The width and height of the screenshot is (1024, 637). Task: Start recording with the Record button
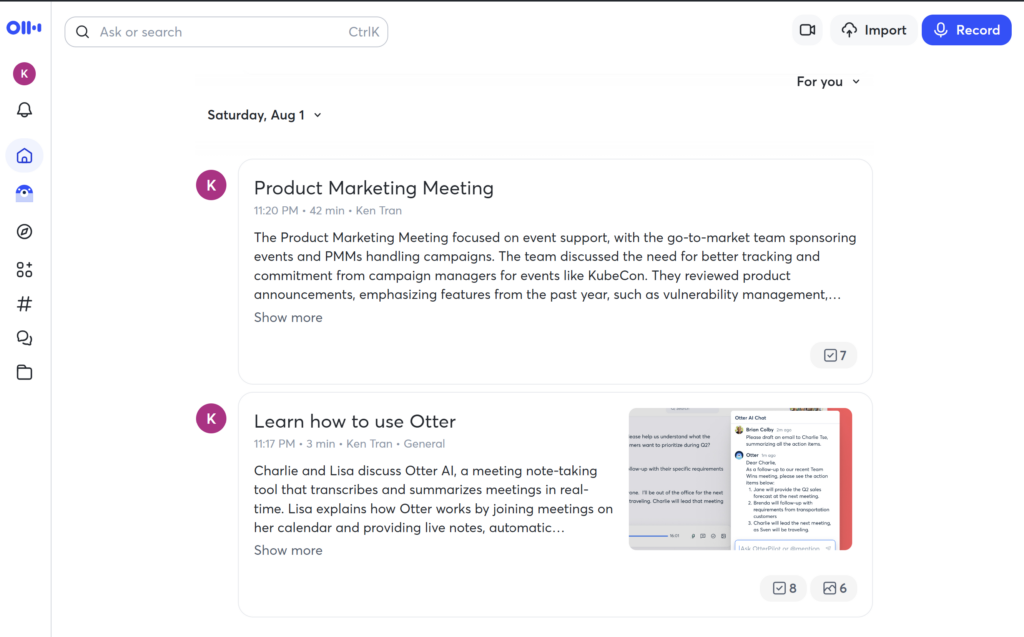pos(967,30)
